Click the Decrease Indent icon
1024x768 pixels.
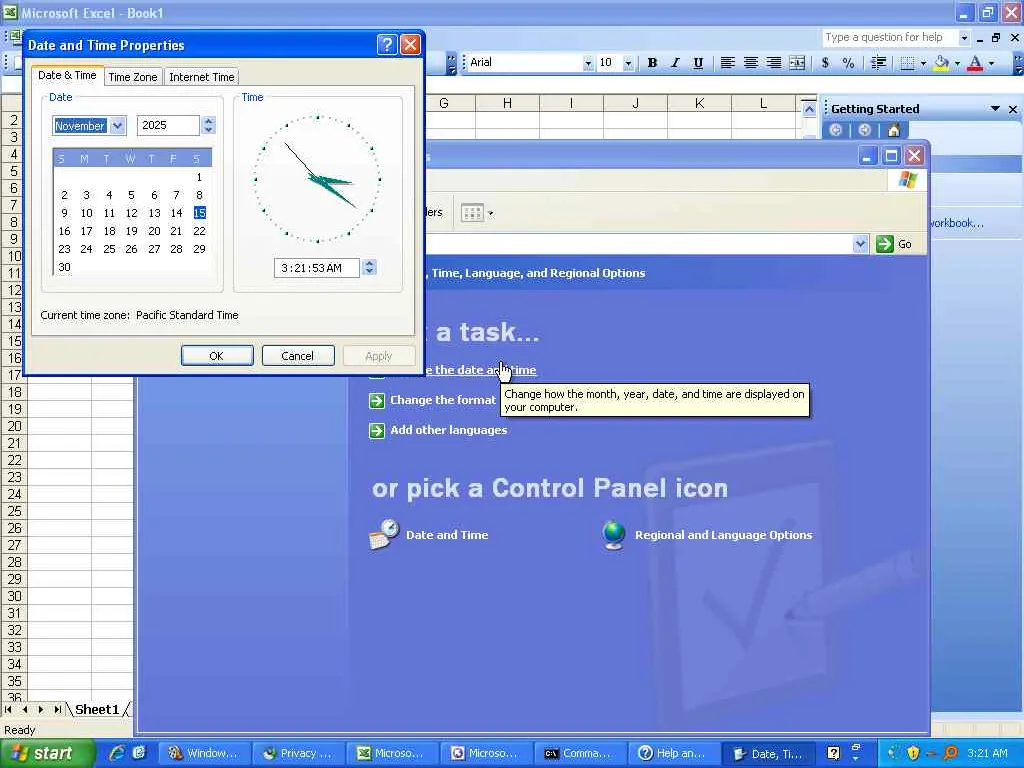(x=878, y=63)
